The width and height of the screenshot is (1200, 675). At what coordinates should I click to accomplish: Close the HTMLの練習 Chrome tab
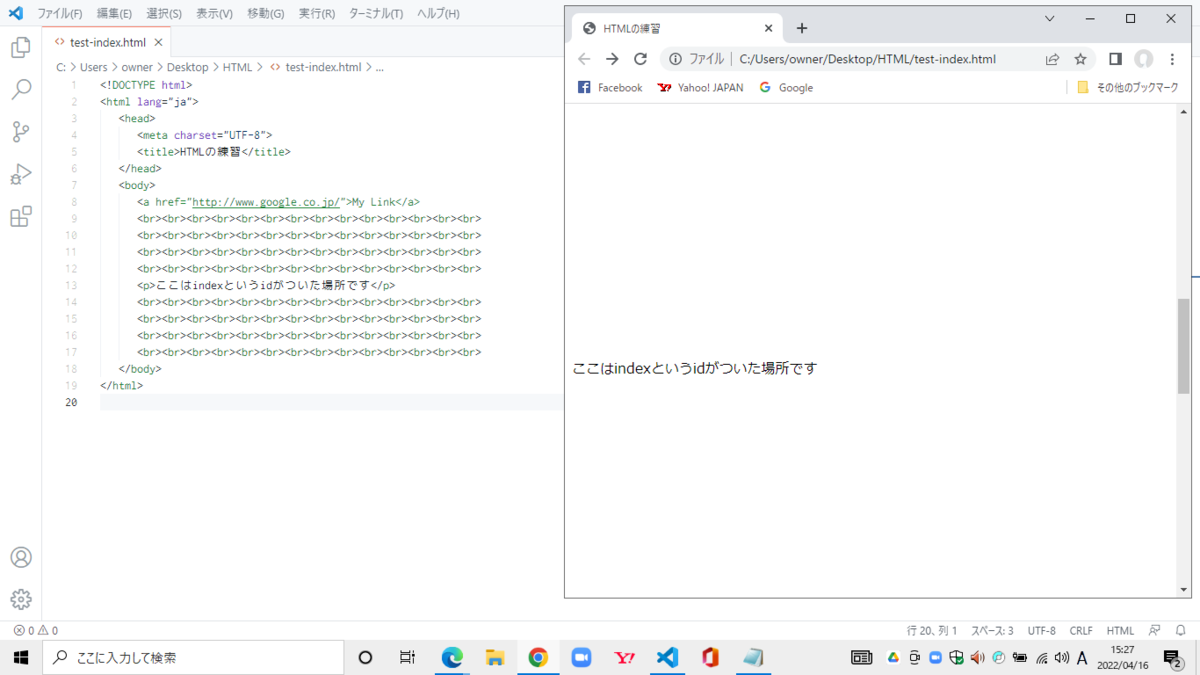pos(768,28)
